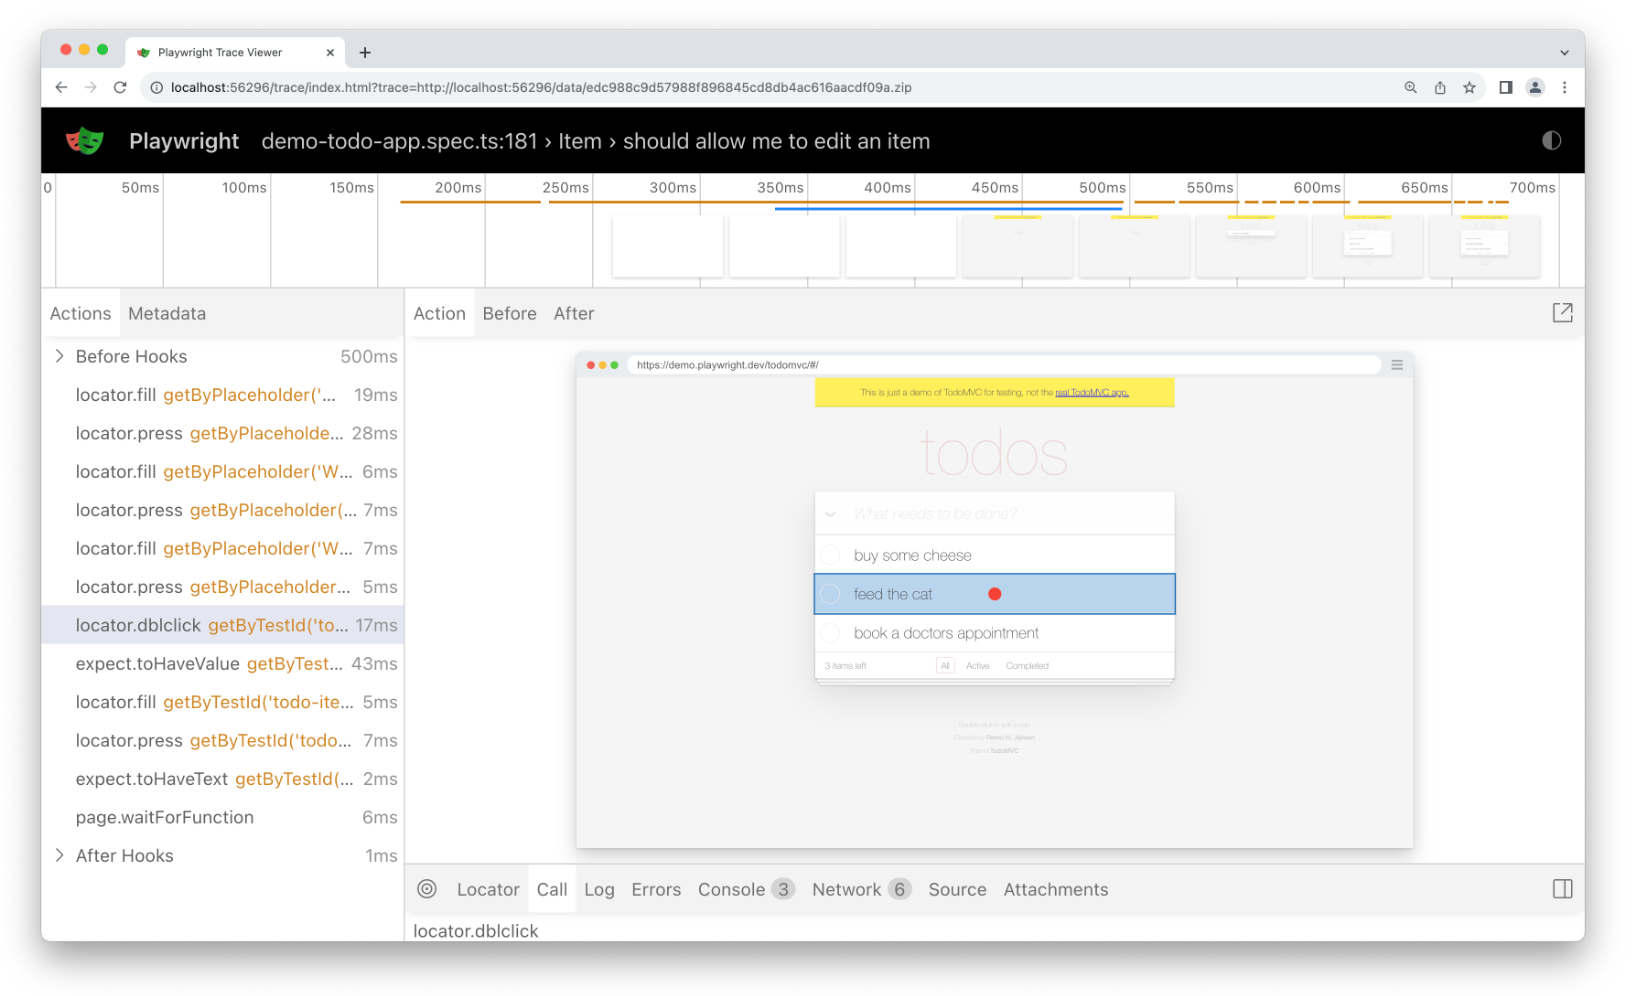Click the hamburger menu in the snapshot browser

[1397, 365]
